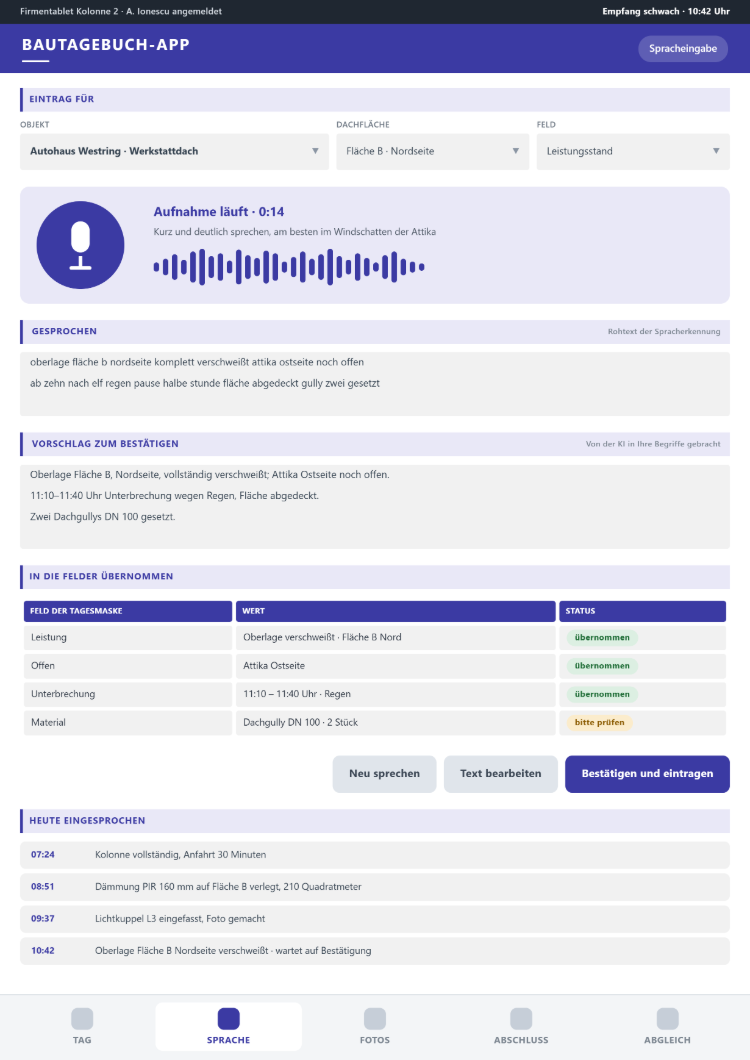The image size is (750, 1060).
Task: Open the Feld dropdown Leistungsstand
Action: point(633,151)
